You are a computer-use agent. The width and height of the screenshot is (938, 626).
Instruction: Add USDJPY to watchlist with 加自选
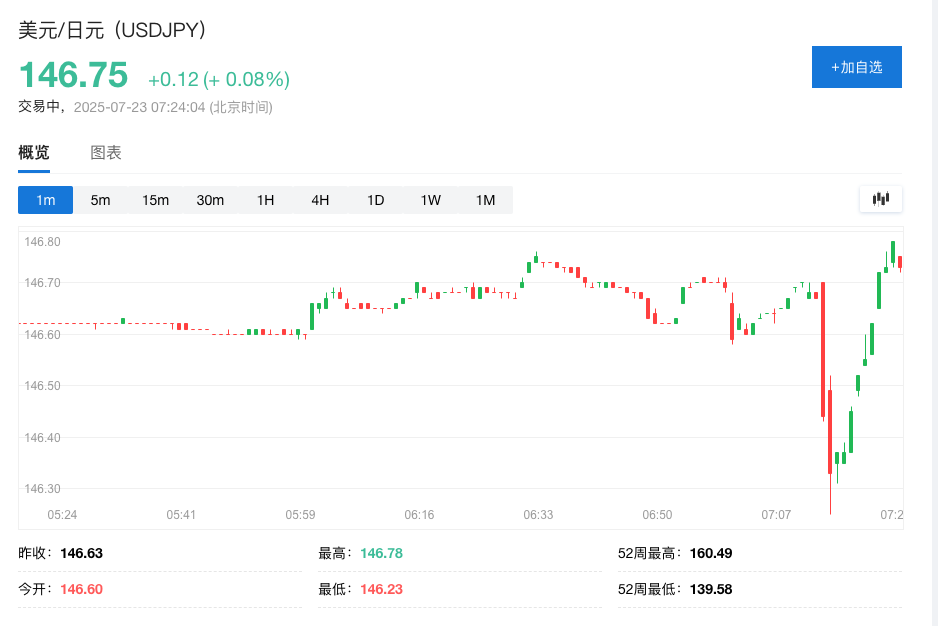pyautogui.click(x=856, y=67)
